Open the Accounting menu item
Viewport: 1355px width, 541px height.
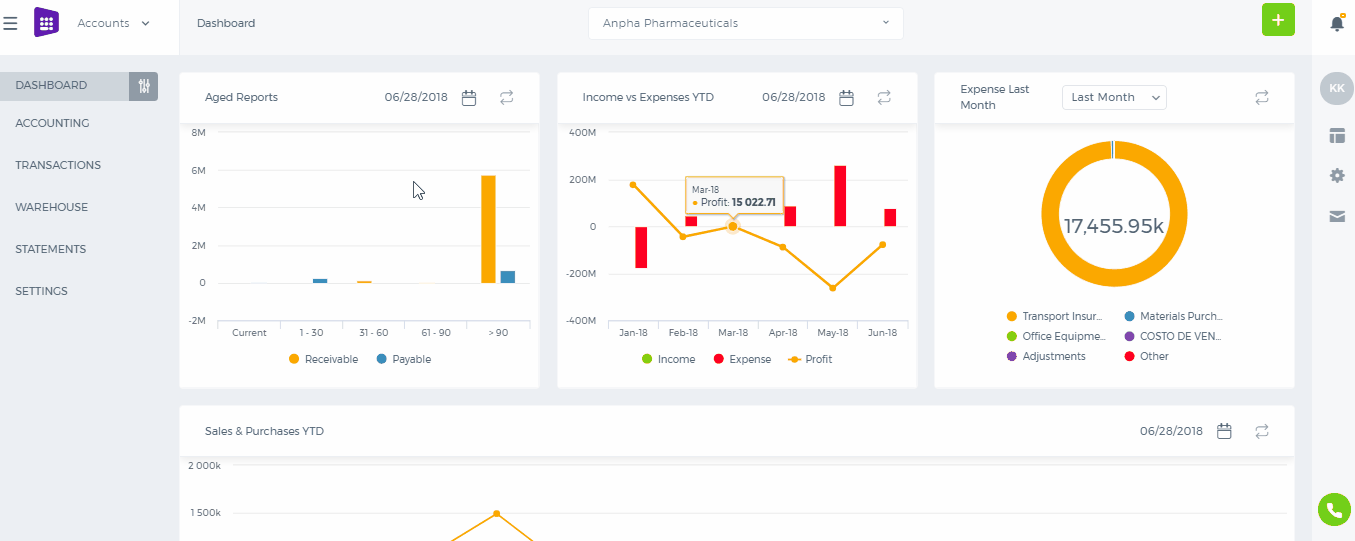click(x=52, y=123)
